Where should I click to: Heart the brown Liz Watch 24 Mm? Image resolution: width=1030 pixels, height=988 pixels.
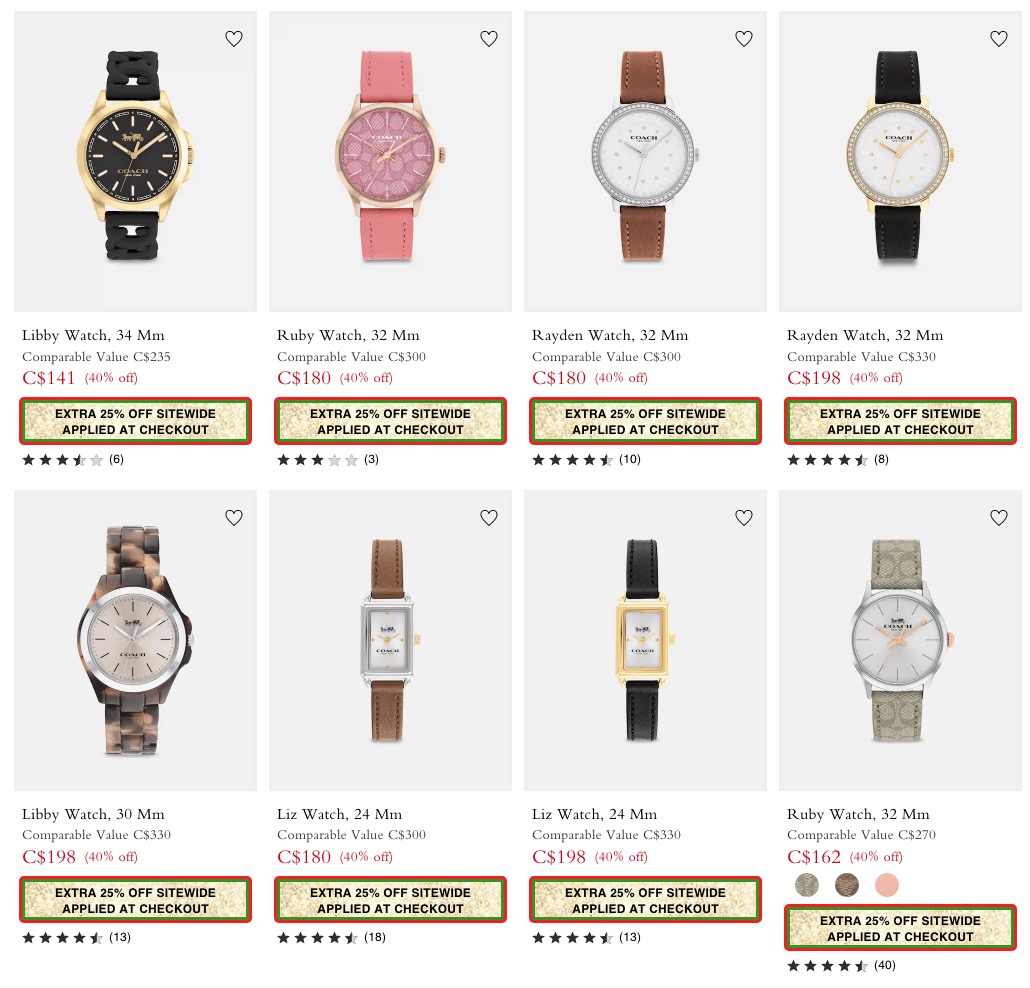(x=489, y=518)
